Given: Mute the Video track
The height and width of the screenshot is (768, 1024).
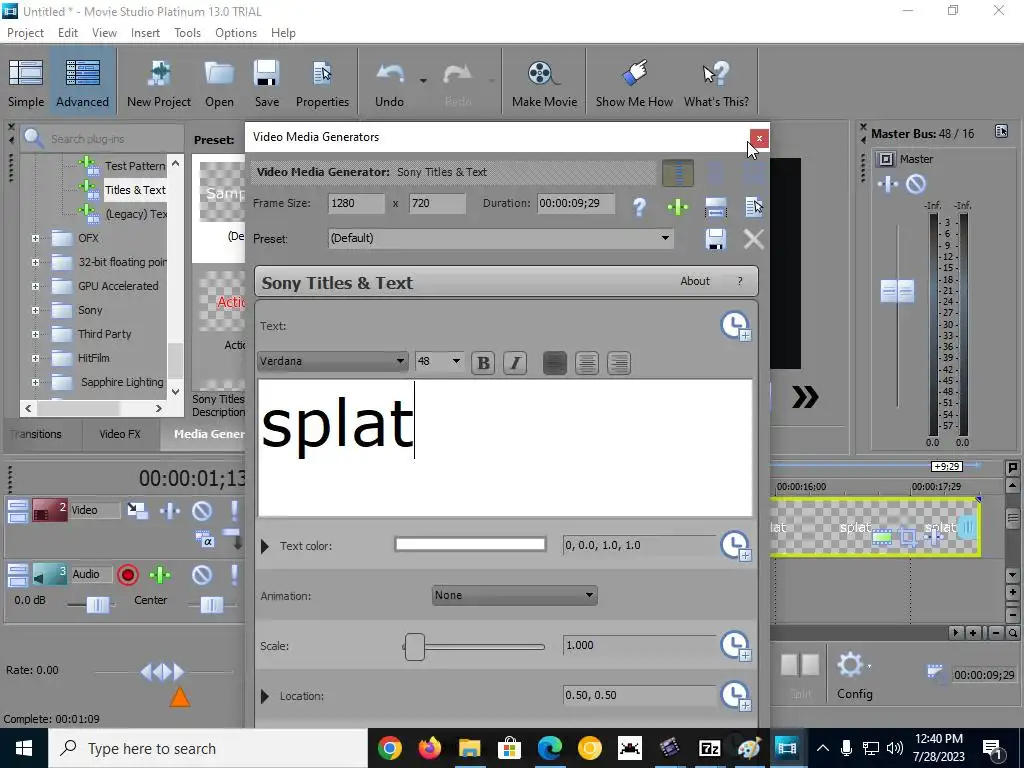Looking at the screenshot, I should tap(202, 511).
